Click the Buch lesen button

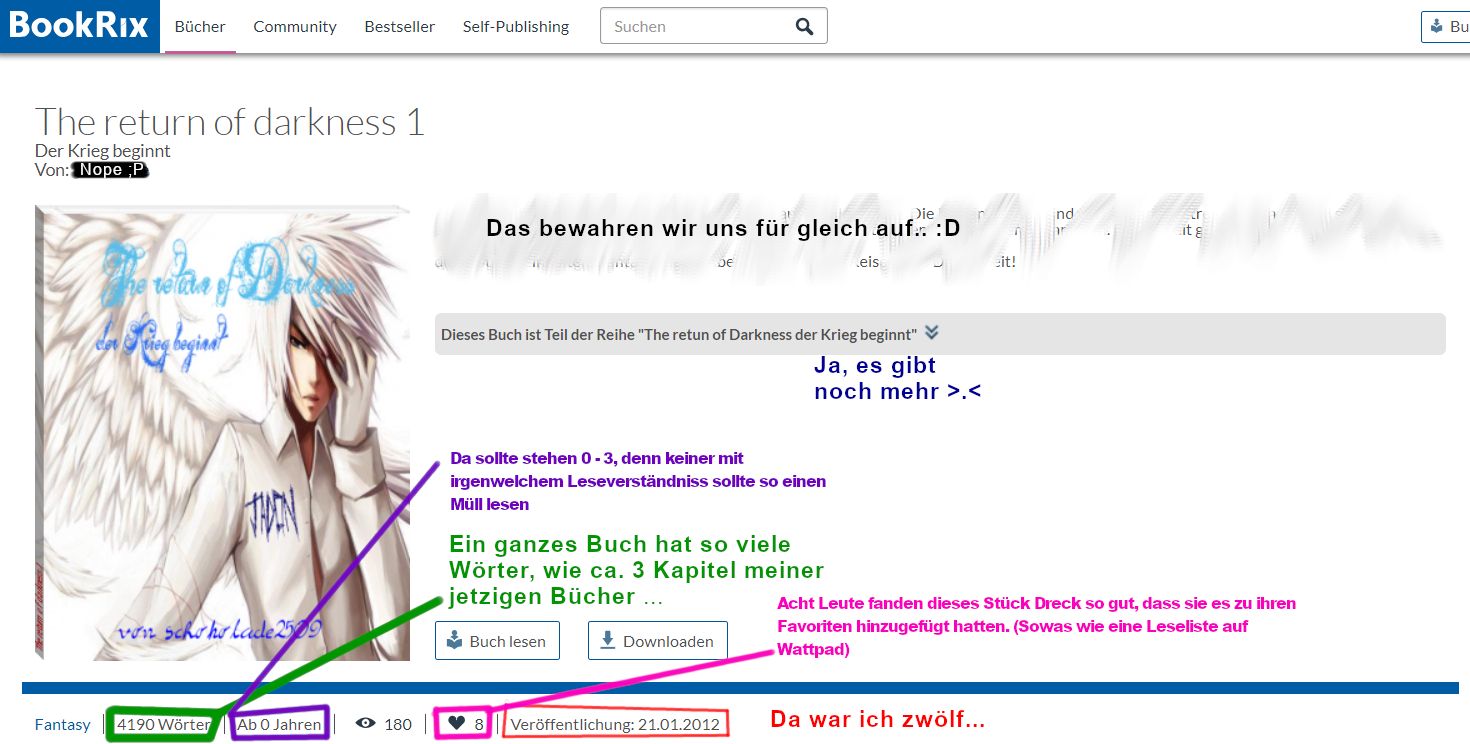[497, 641]
